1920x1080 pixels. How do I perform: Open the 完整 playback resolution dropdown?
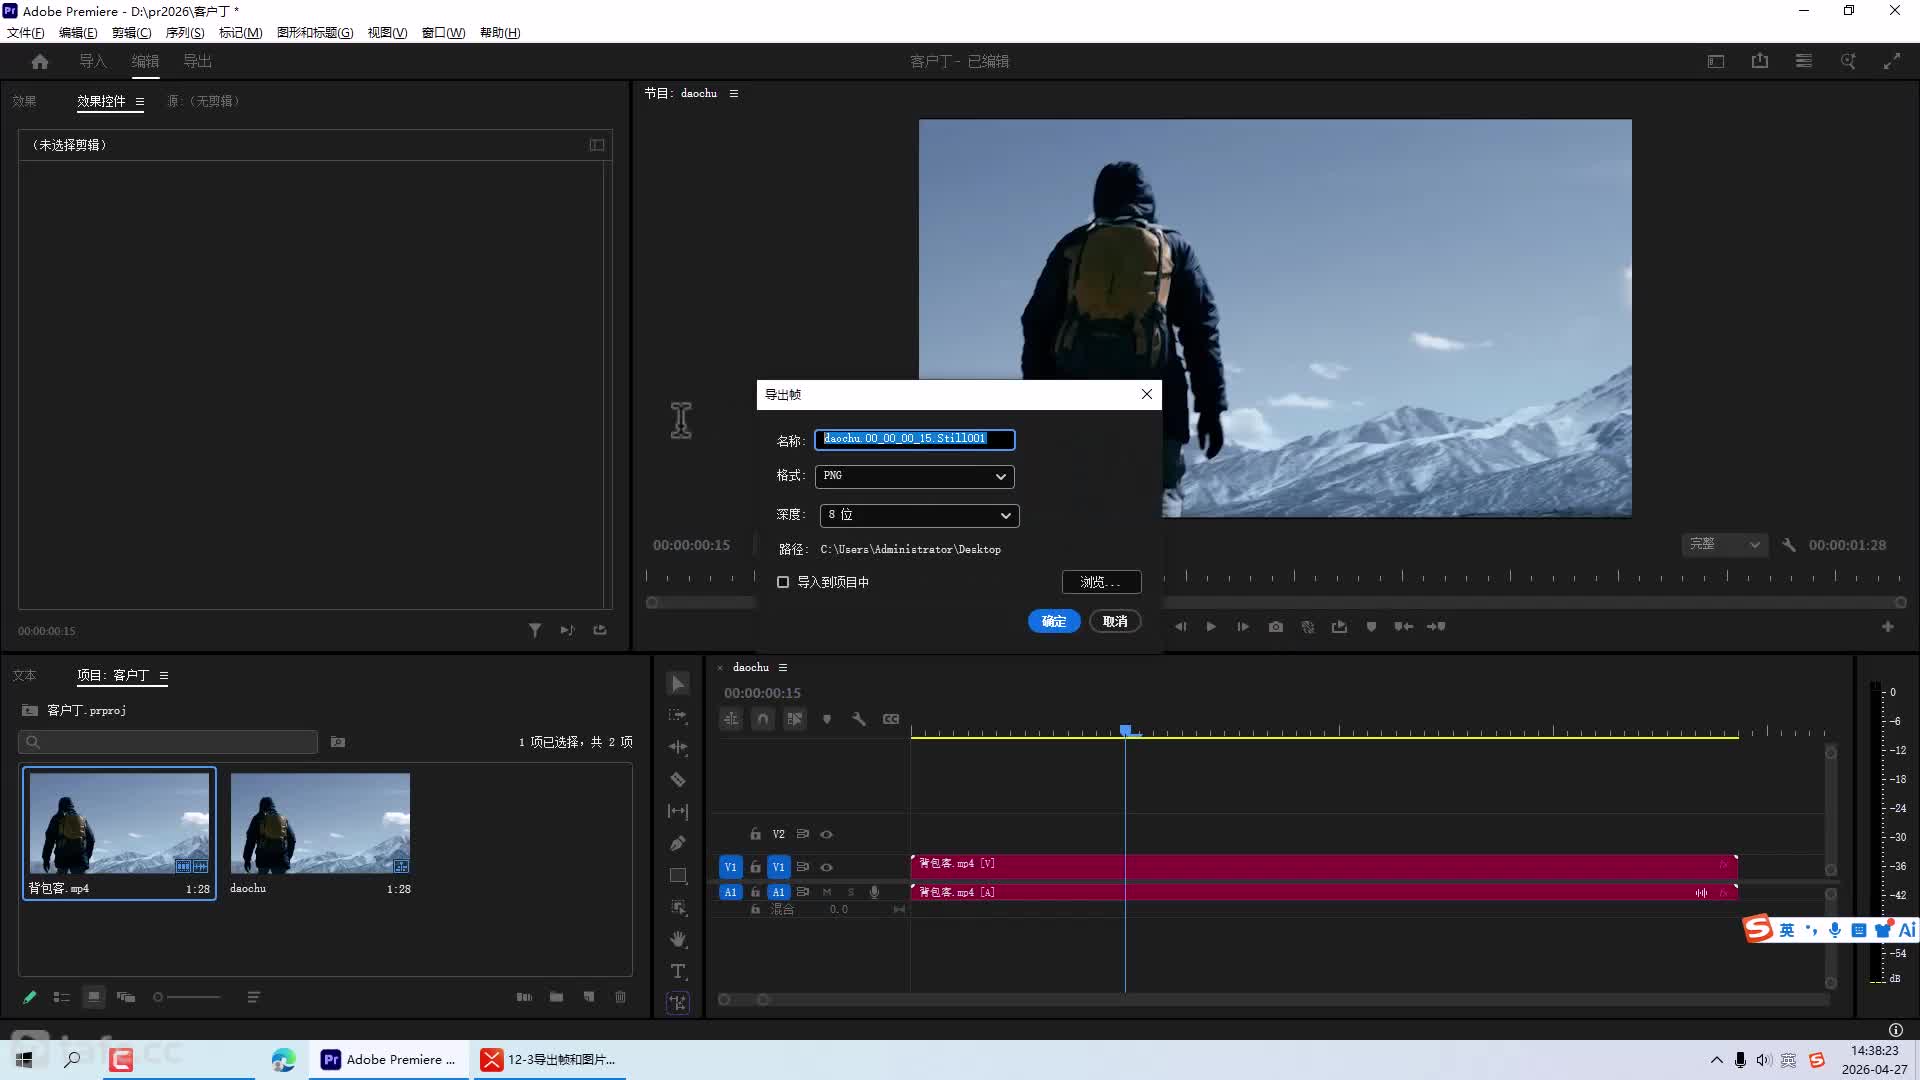(1725, 545)
